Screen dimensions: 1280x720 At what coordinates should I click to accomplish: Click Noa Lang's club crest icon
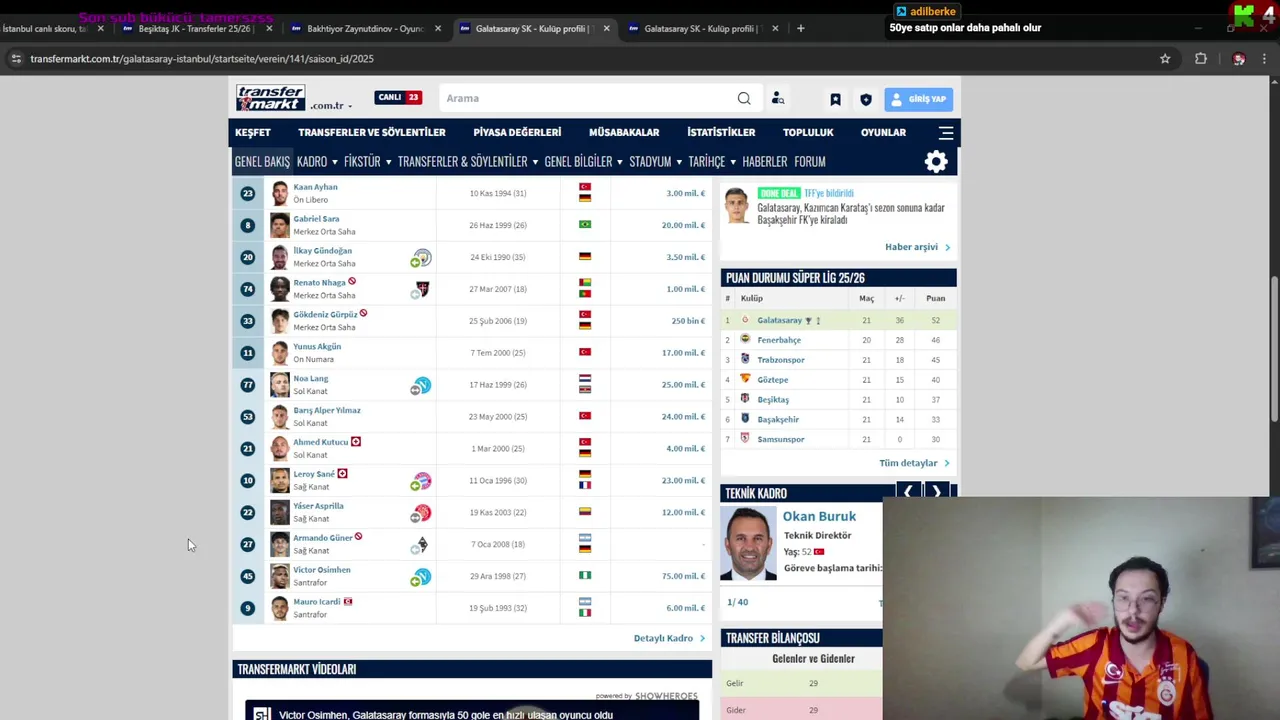click(x=422, y=385)
